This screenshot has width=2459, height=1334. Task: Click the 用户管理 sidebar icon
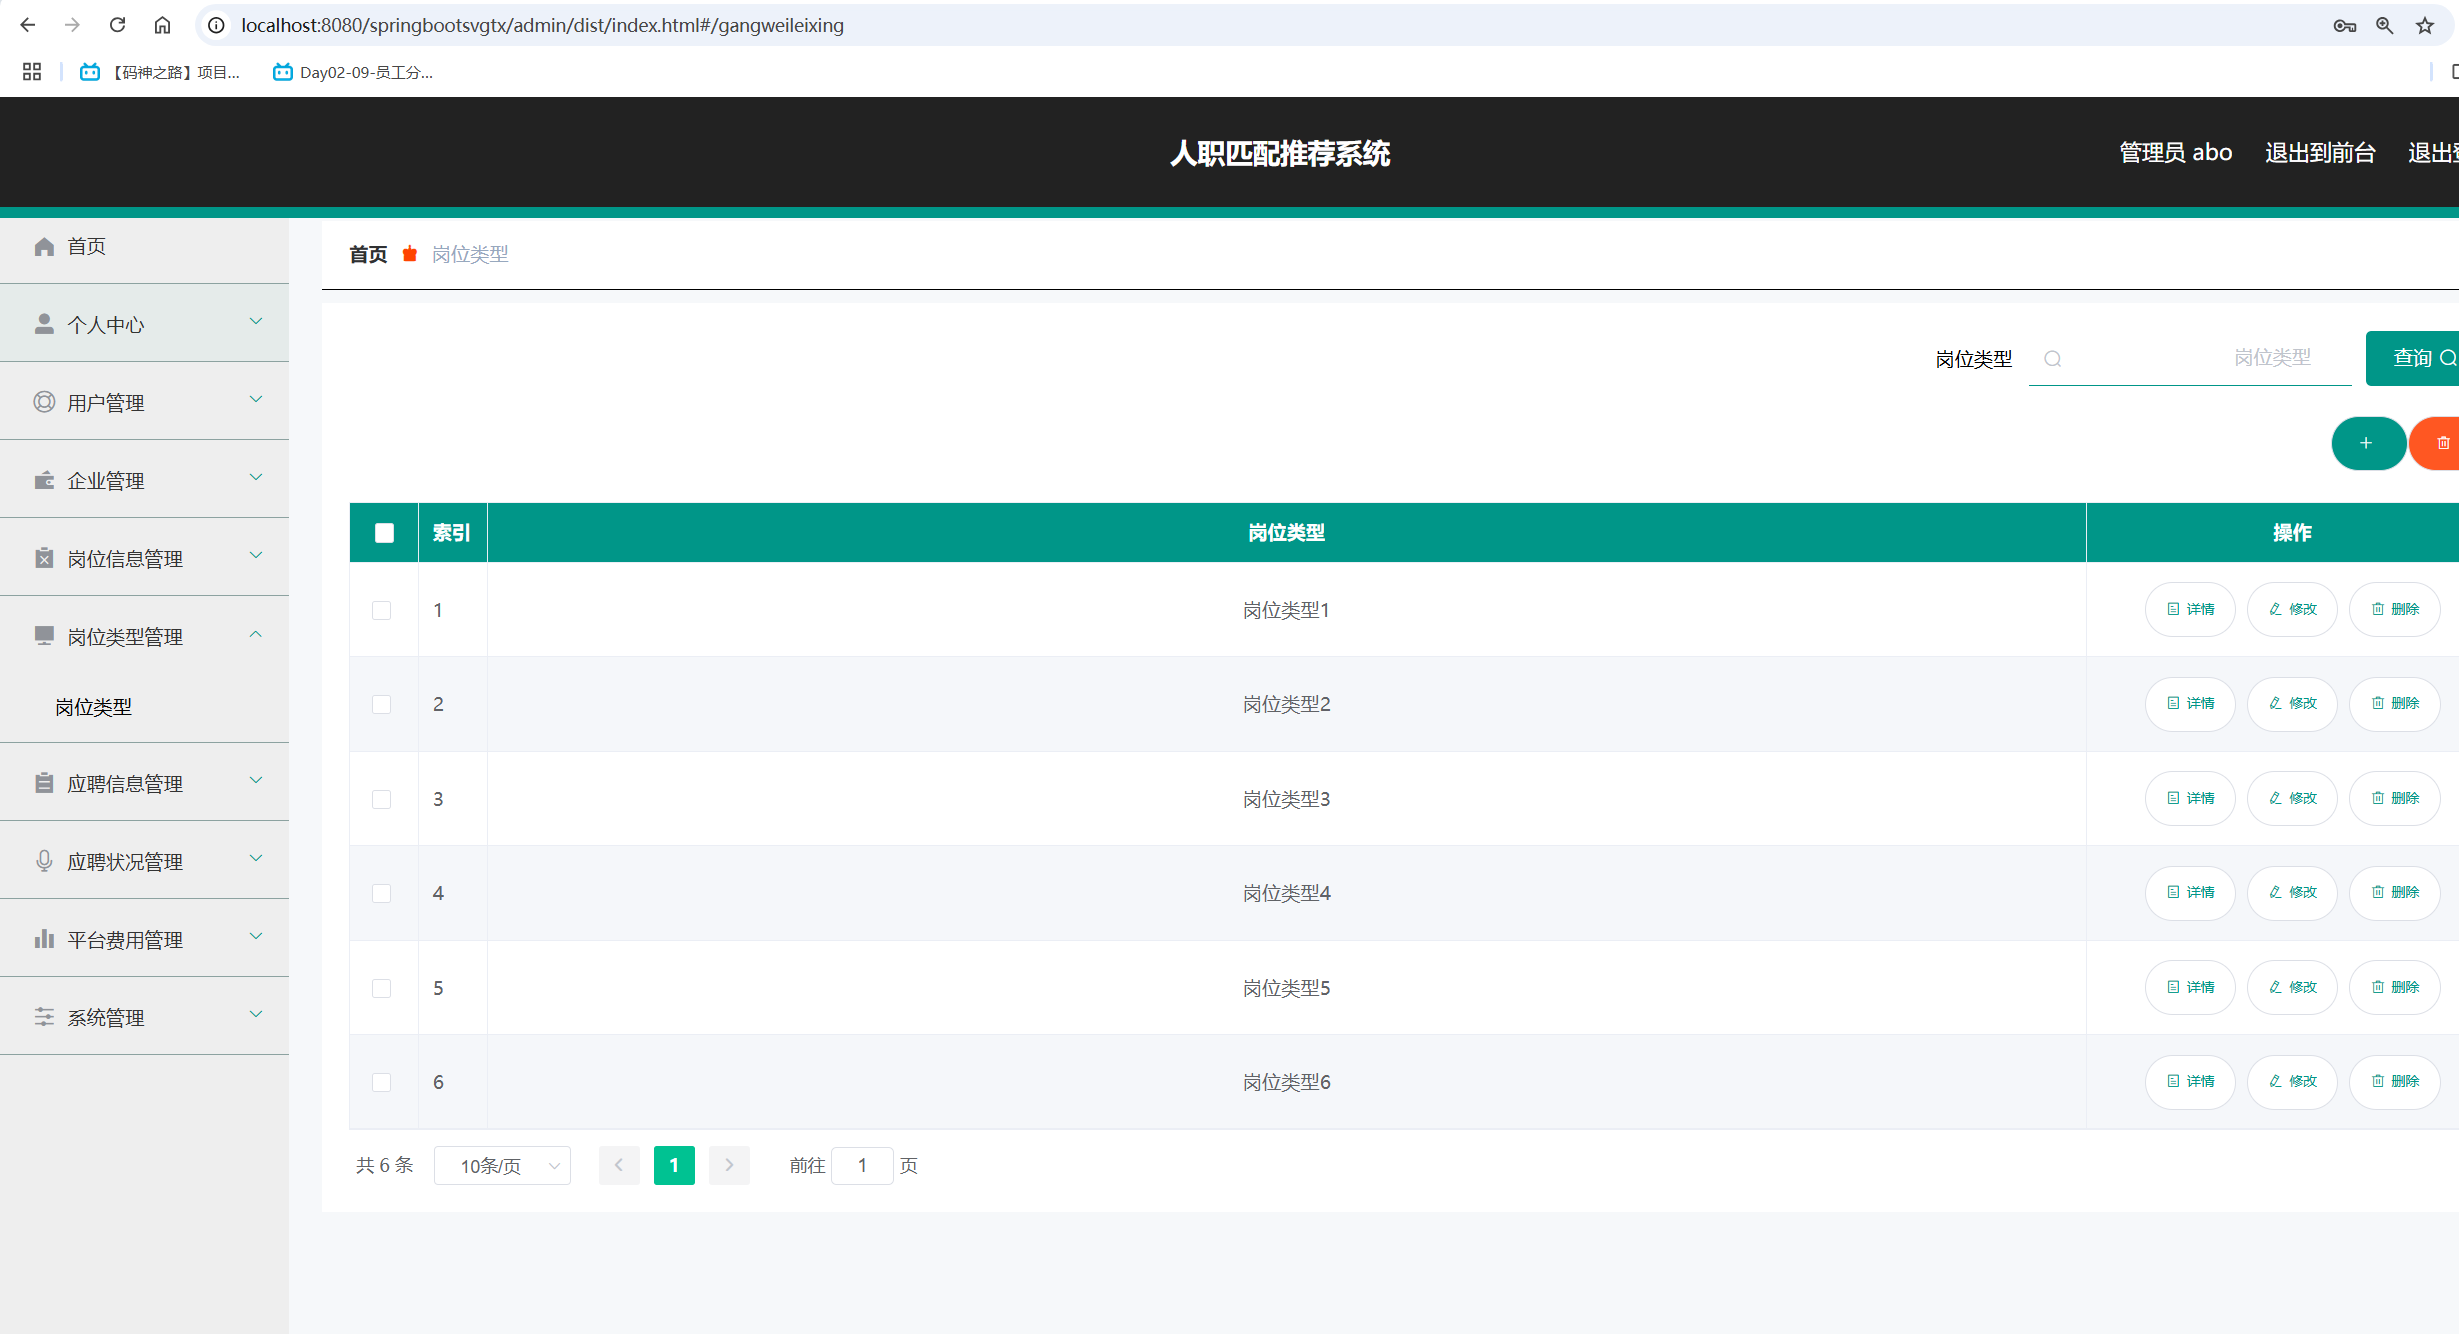pyautogui.click(x=44, y=402)
